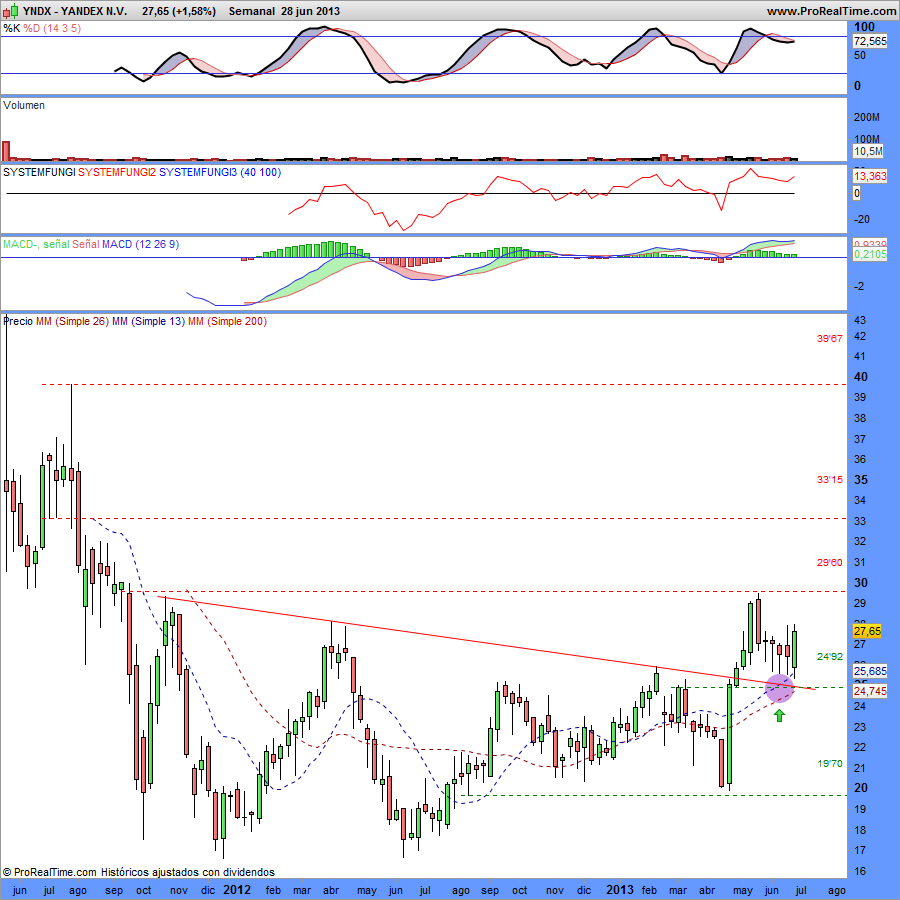Click the bold 20 price axis label
900x900 pixels.
tap(861, 788)
